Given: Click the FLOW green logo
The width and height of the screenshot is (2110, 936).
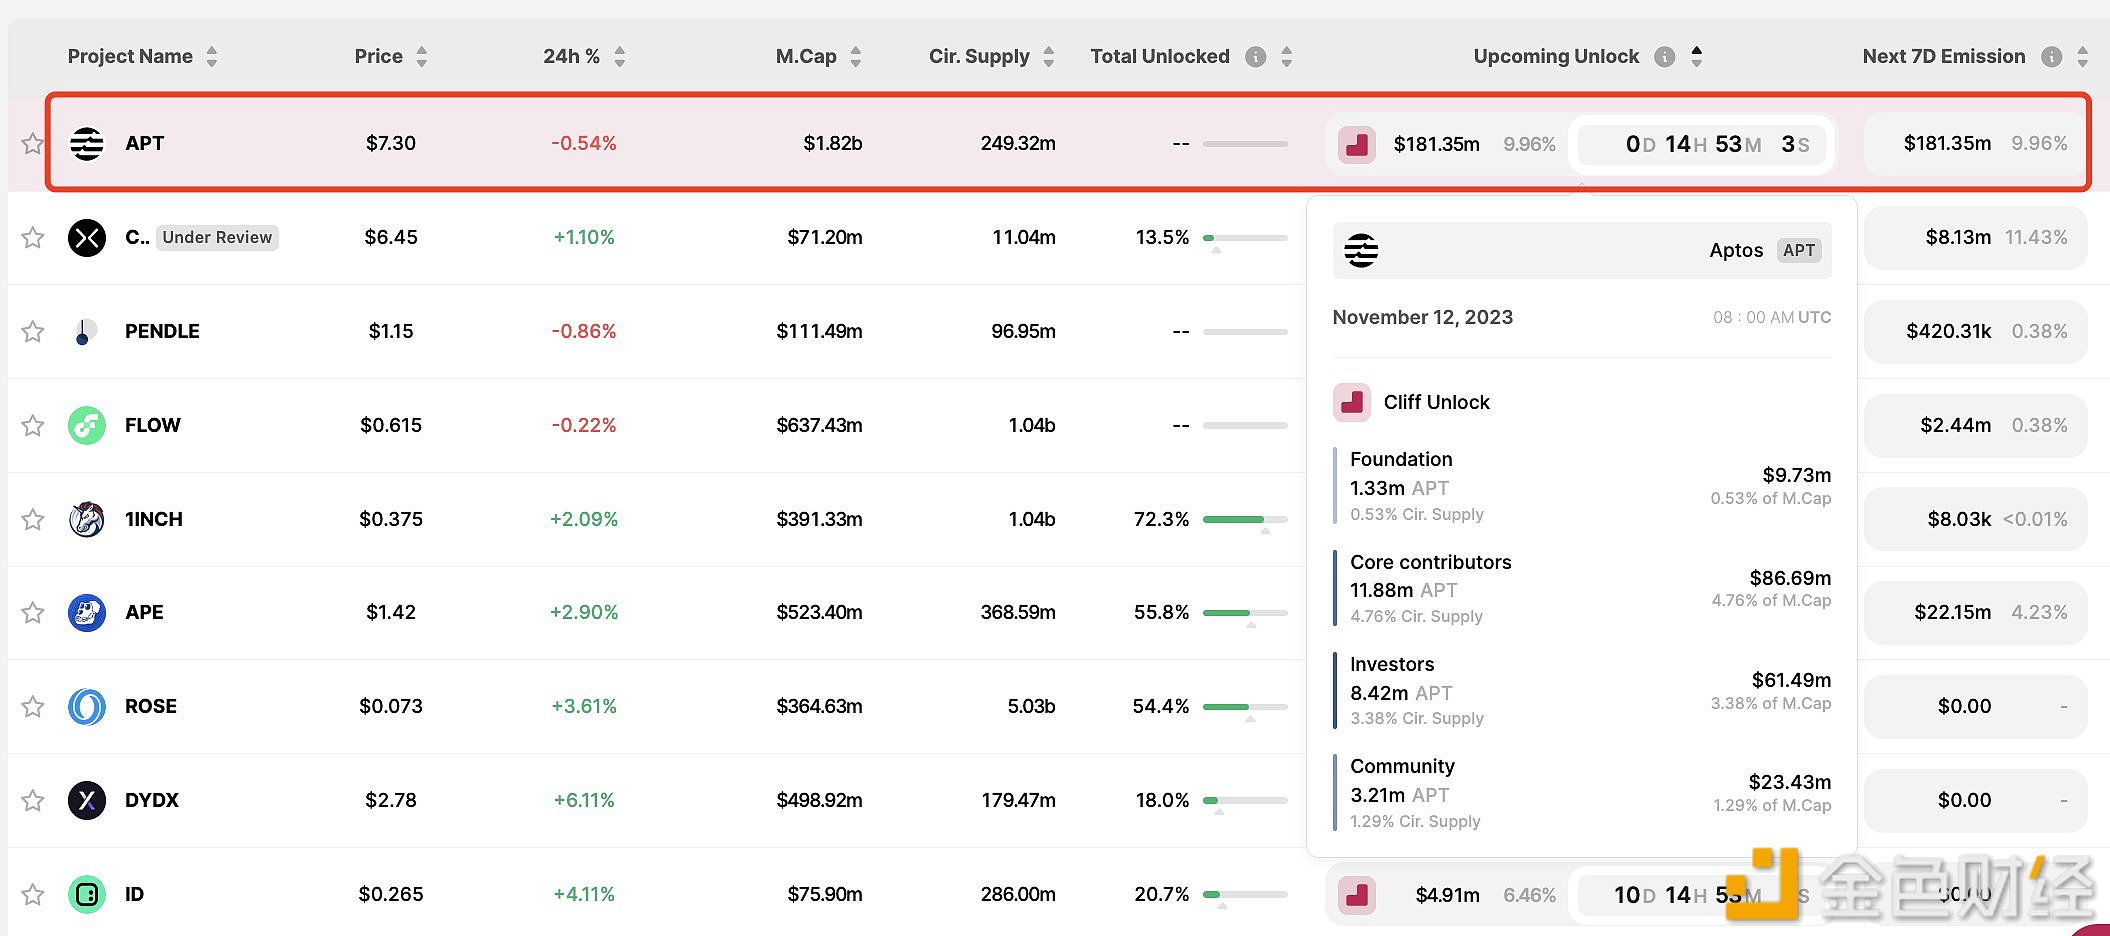Looking at the screenshot, I should 87,426.
